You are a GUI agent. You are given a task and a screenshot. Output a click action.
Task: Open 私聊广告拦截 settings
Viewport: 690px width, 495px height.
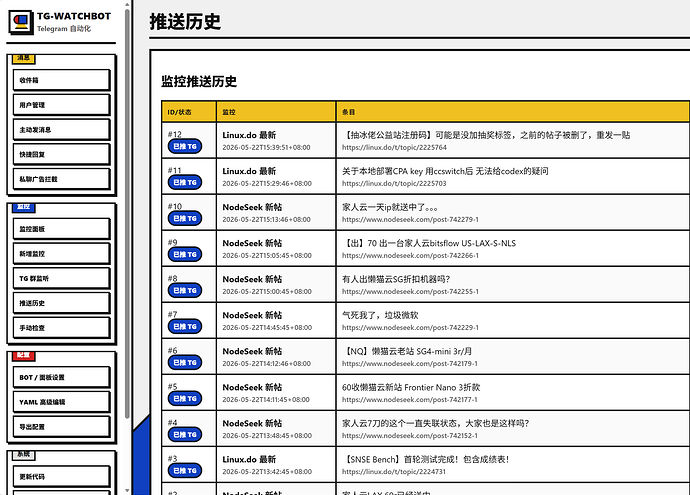click(x=61, y=179)
